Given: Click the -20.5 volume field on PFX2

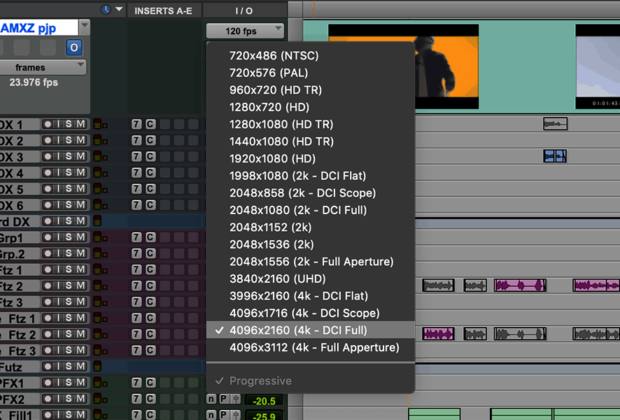Looking at the screenshot, I should (263, 400).
